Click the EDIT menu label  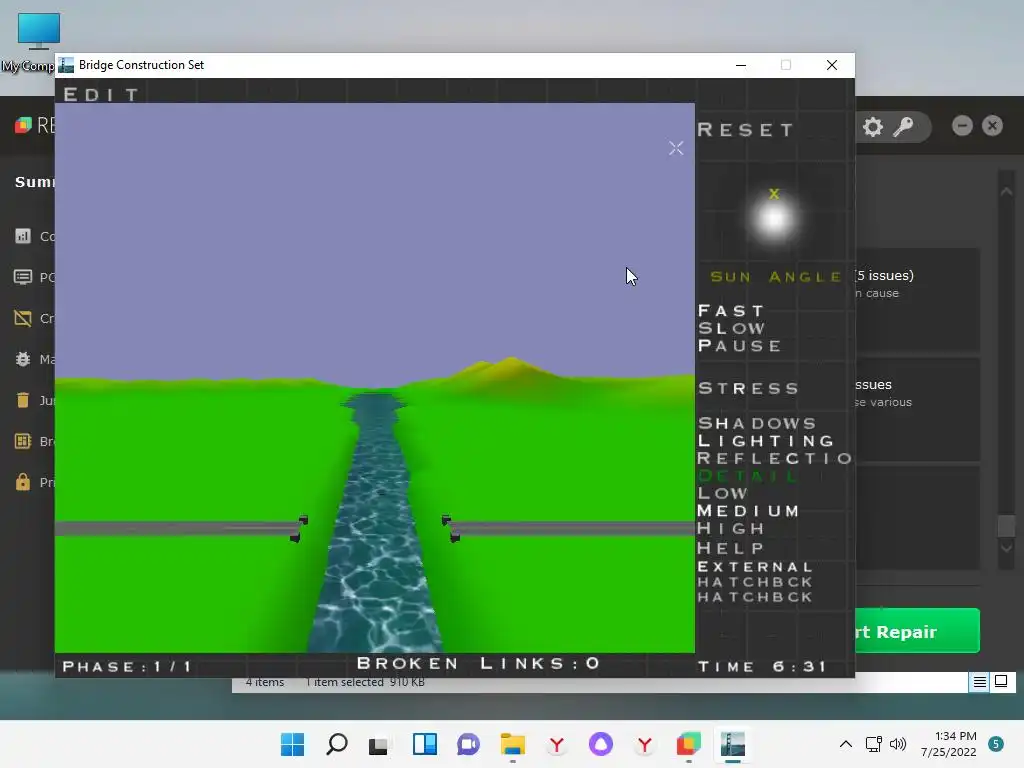click(x=101, y=95)
